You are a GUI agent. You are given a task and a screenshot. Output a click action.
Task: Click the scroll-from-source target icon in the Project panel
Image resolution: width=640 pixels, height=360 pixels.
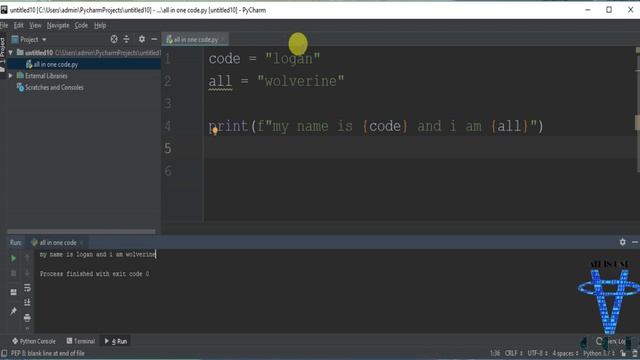pyautogui.click(x=114, y=39)
